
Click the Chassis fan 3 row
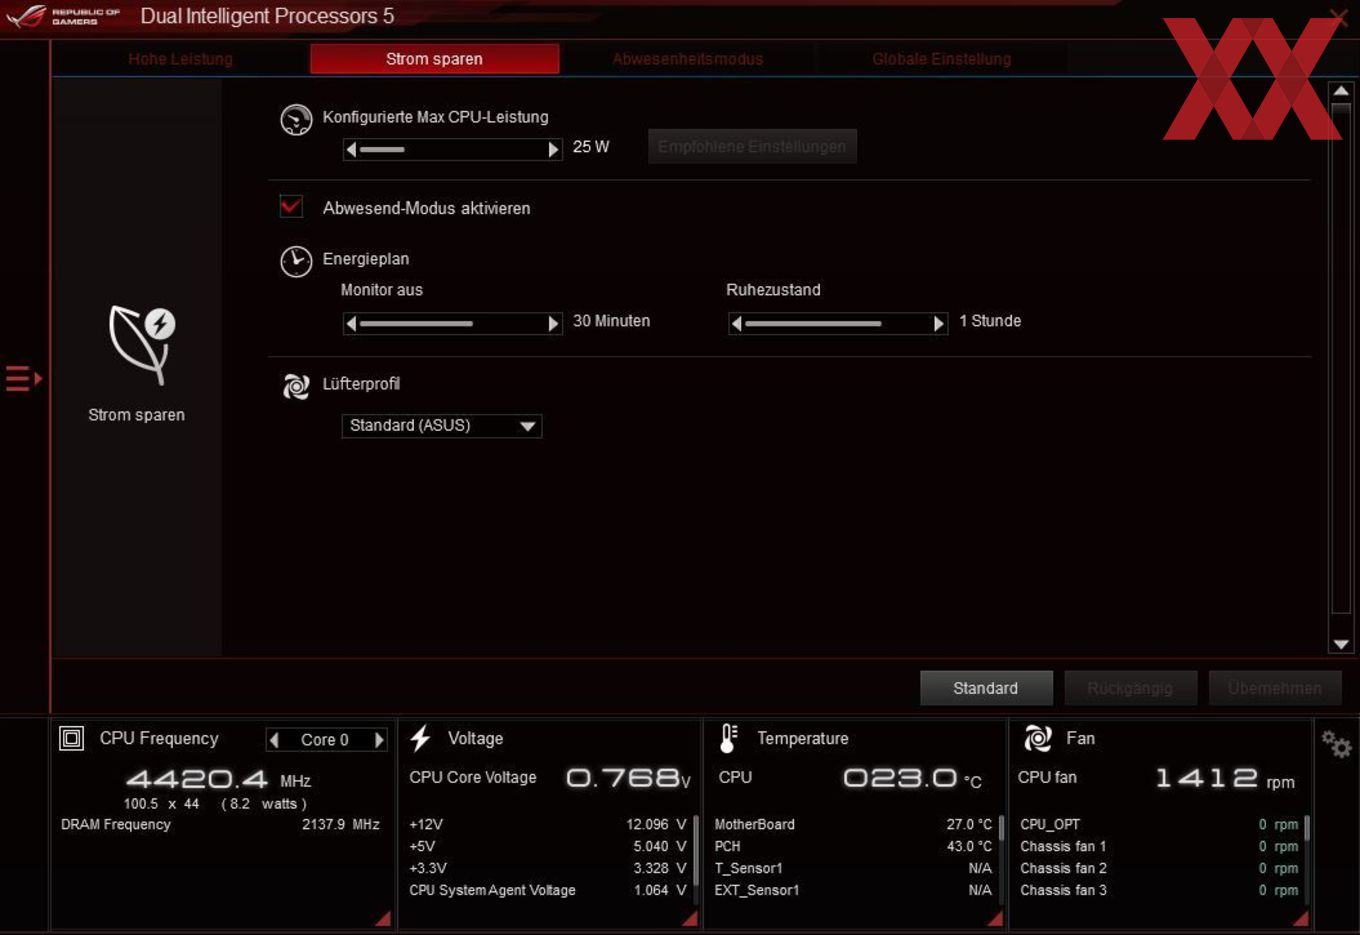click(x=1159, y=890)
